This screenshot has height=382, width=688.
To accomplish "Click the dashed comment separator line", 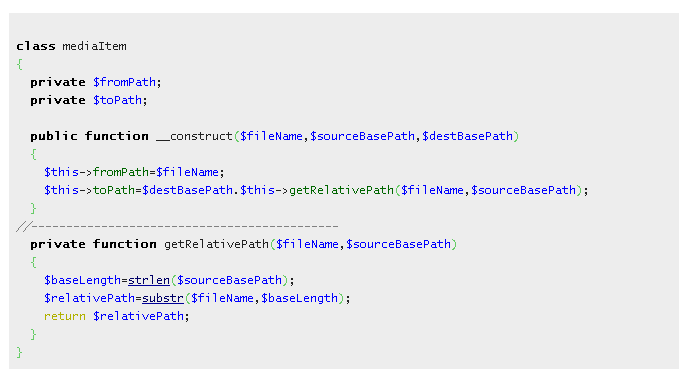I will coord(177,227).
